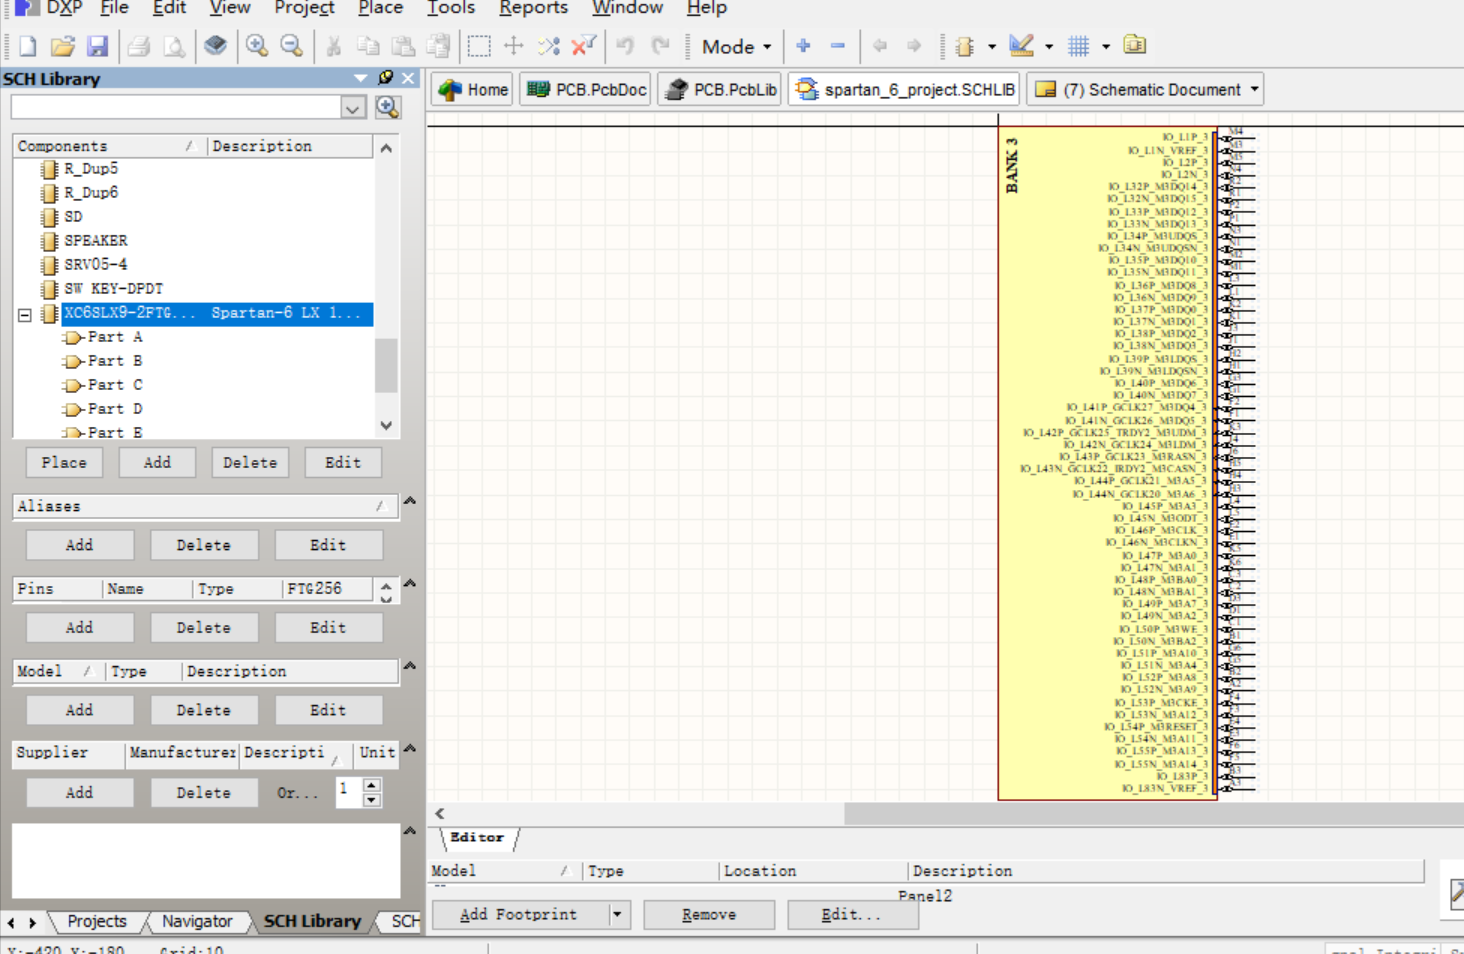Click the Print toolbar icon
Image resolution: width=1464 pixels, height=954 pixels.
pos(139,46)
